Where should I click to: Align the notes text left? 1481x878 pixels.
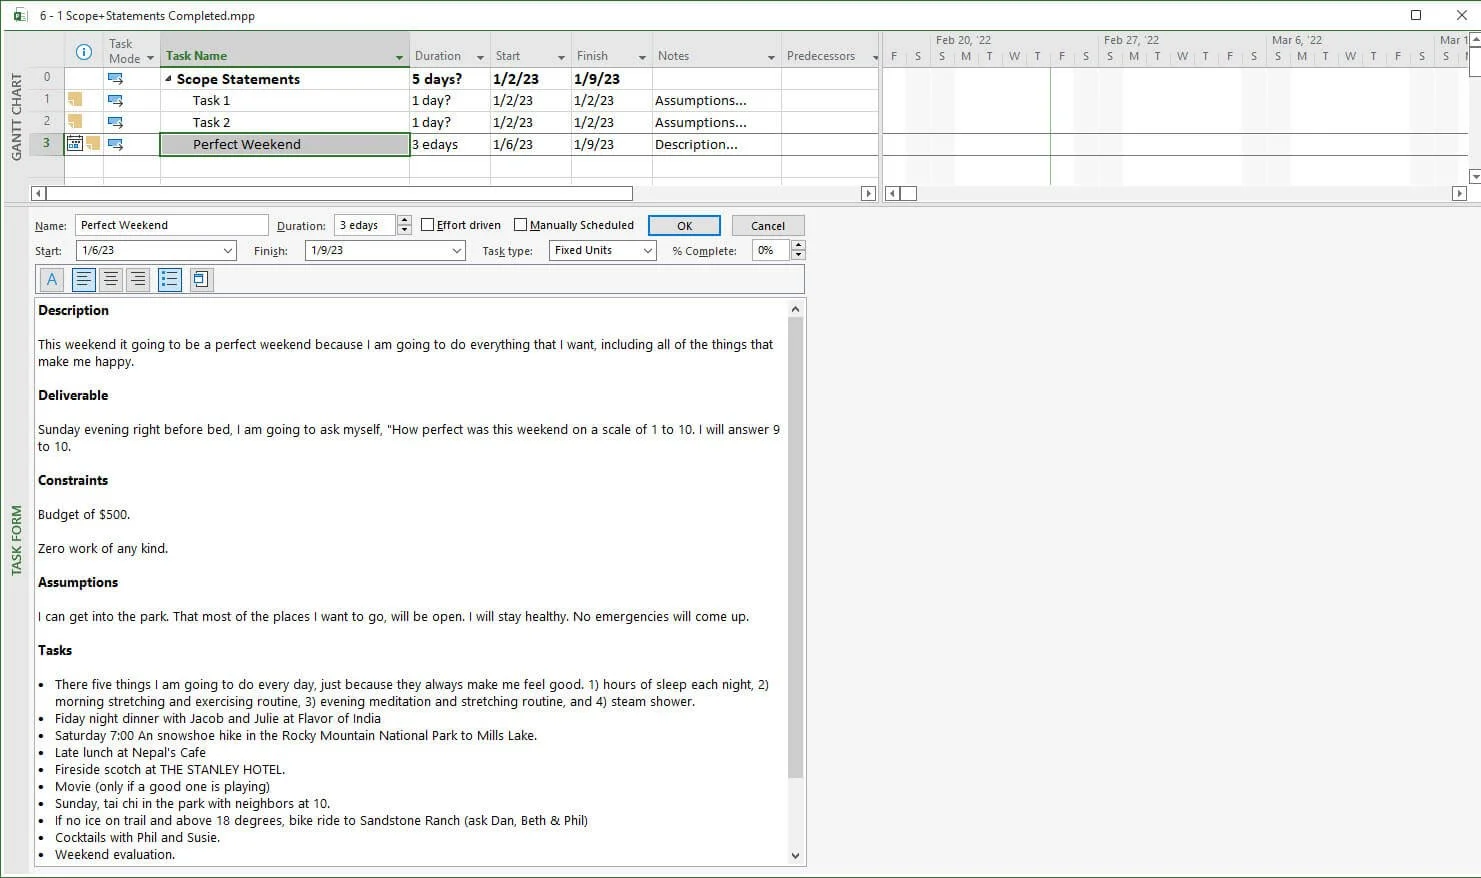83,279
